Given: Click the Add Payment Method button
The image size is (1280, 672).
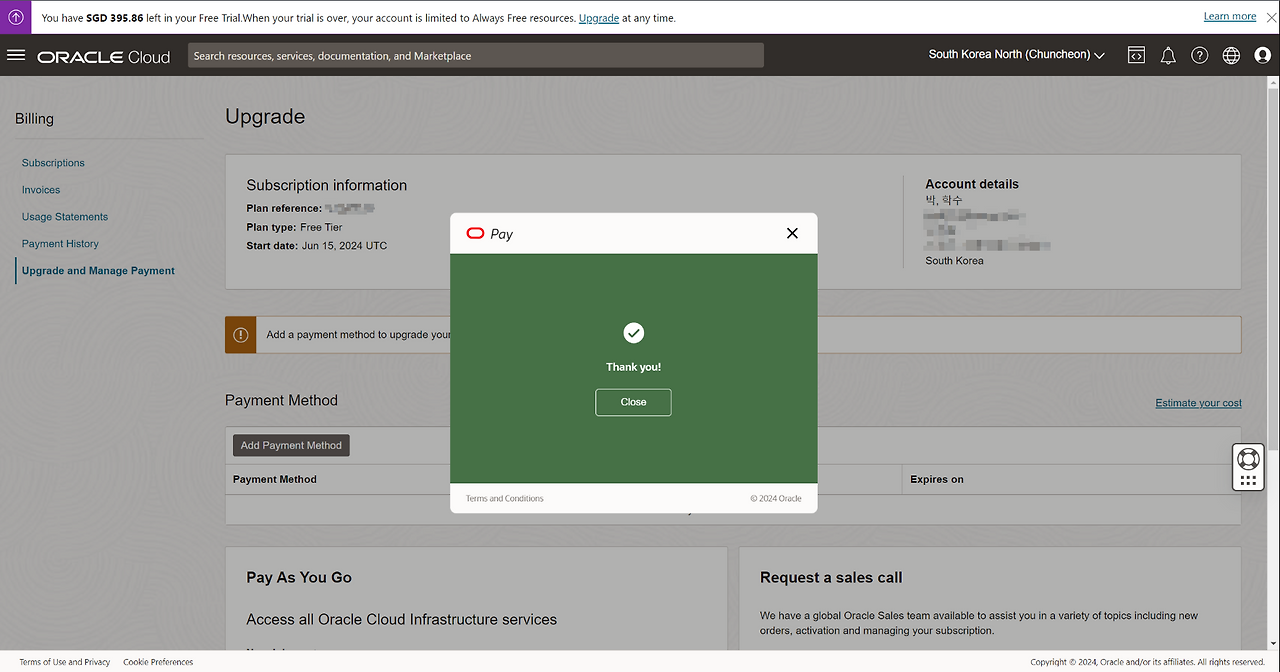Looking at the screenshot, I should pos(291,446).
